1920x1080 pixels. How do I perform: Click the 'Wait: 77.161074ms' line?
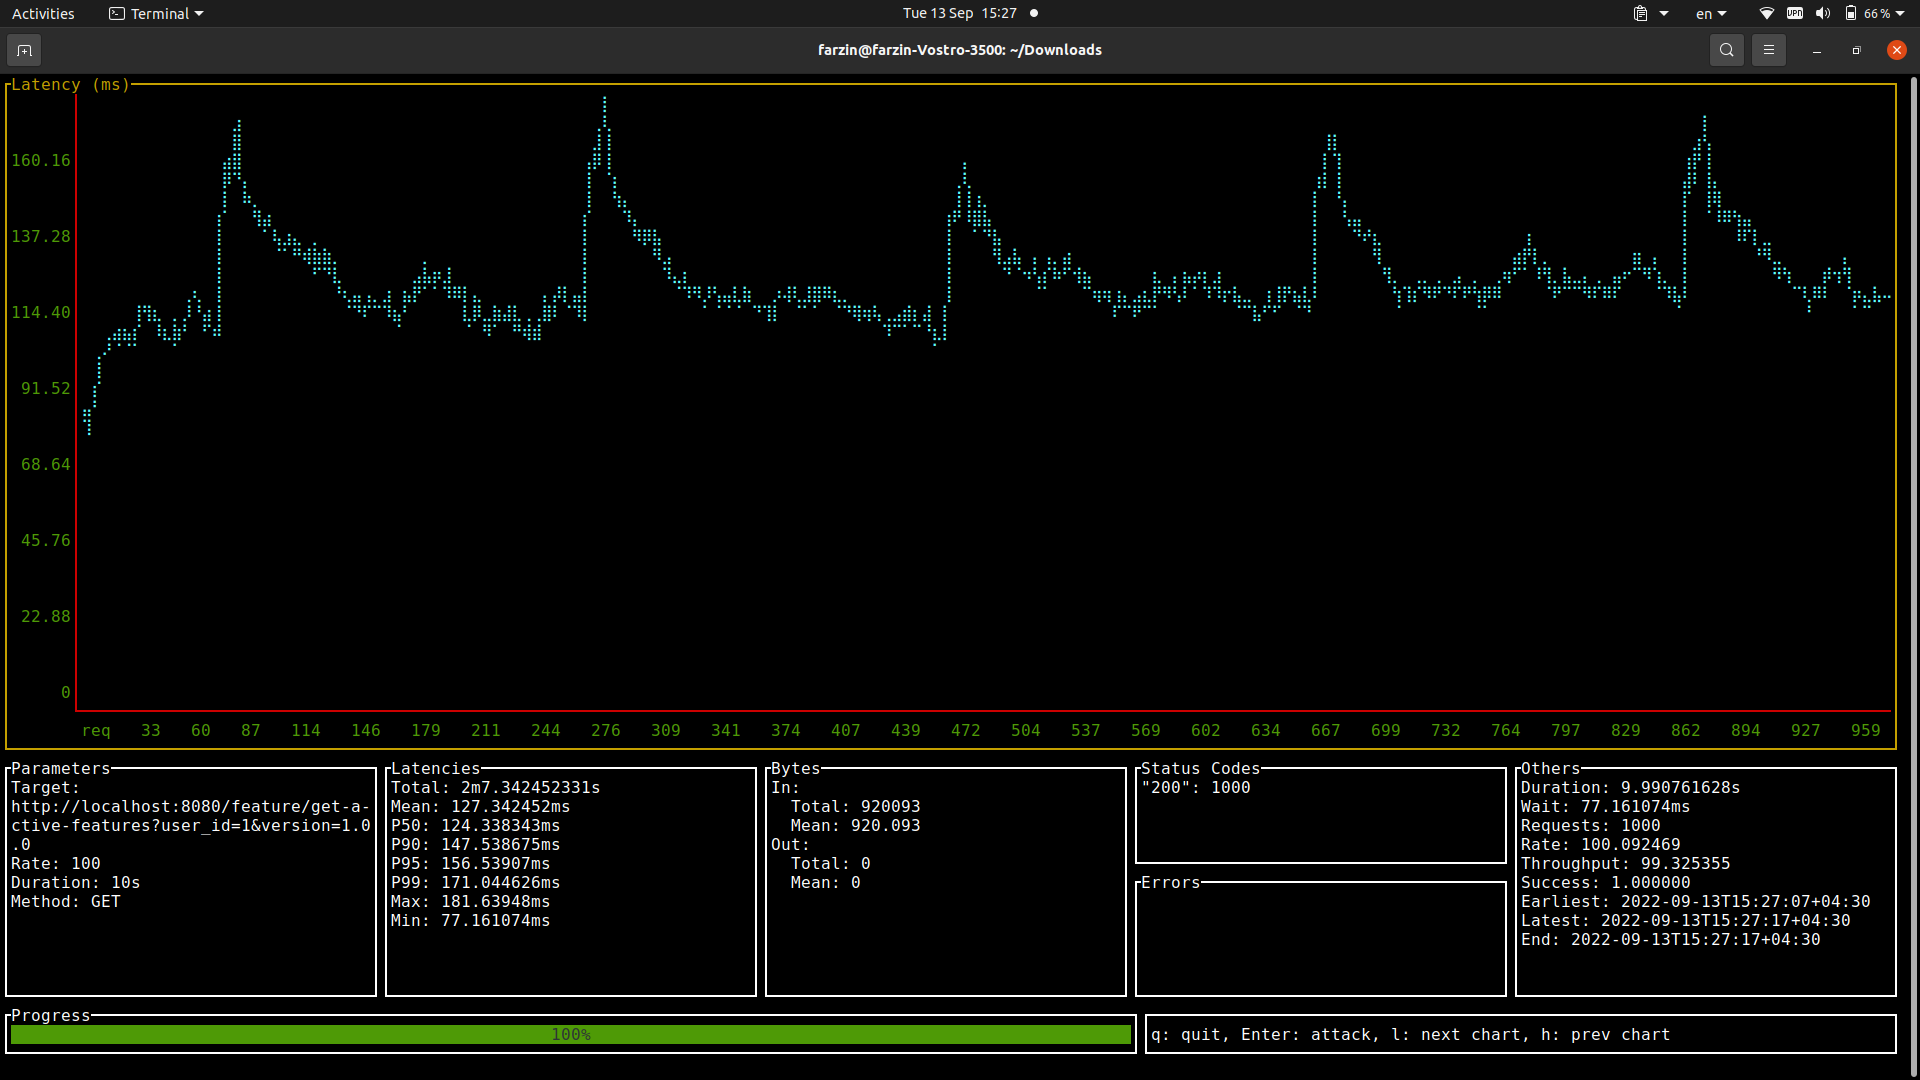point(1606,807)
